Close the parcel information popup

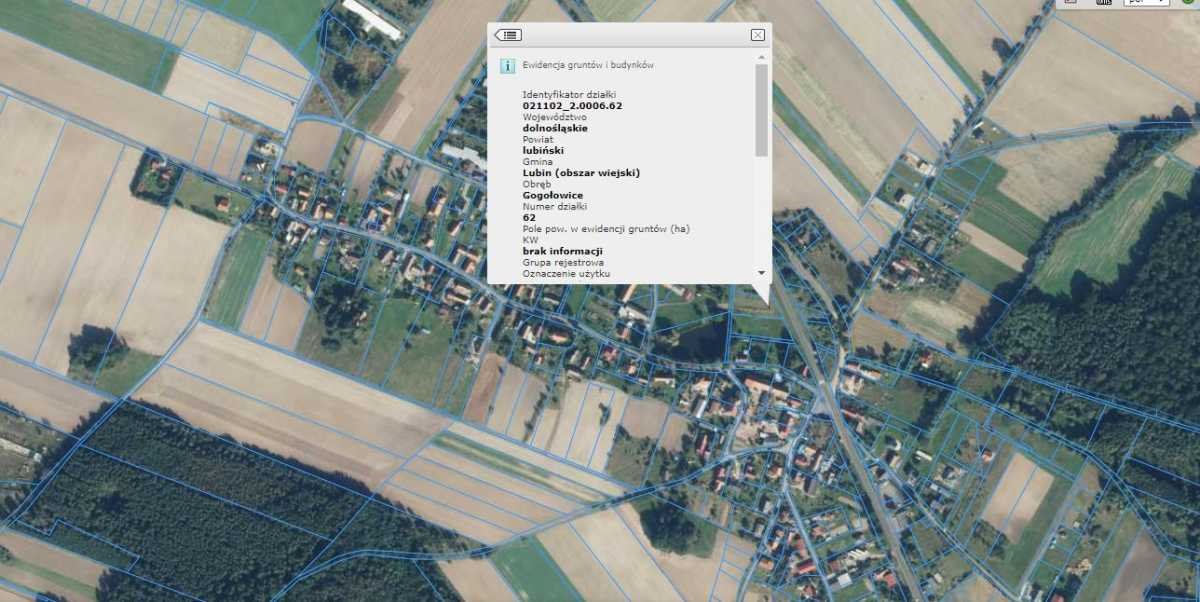click(758, 33)
